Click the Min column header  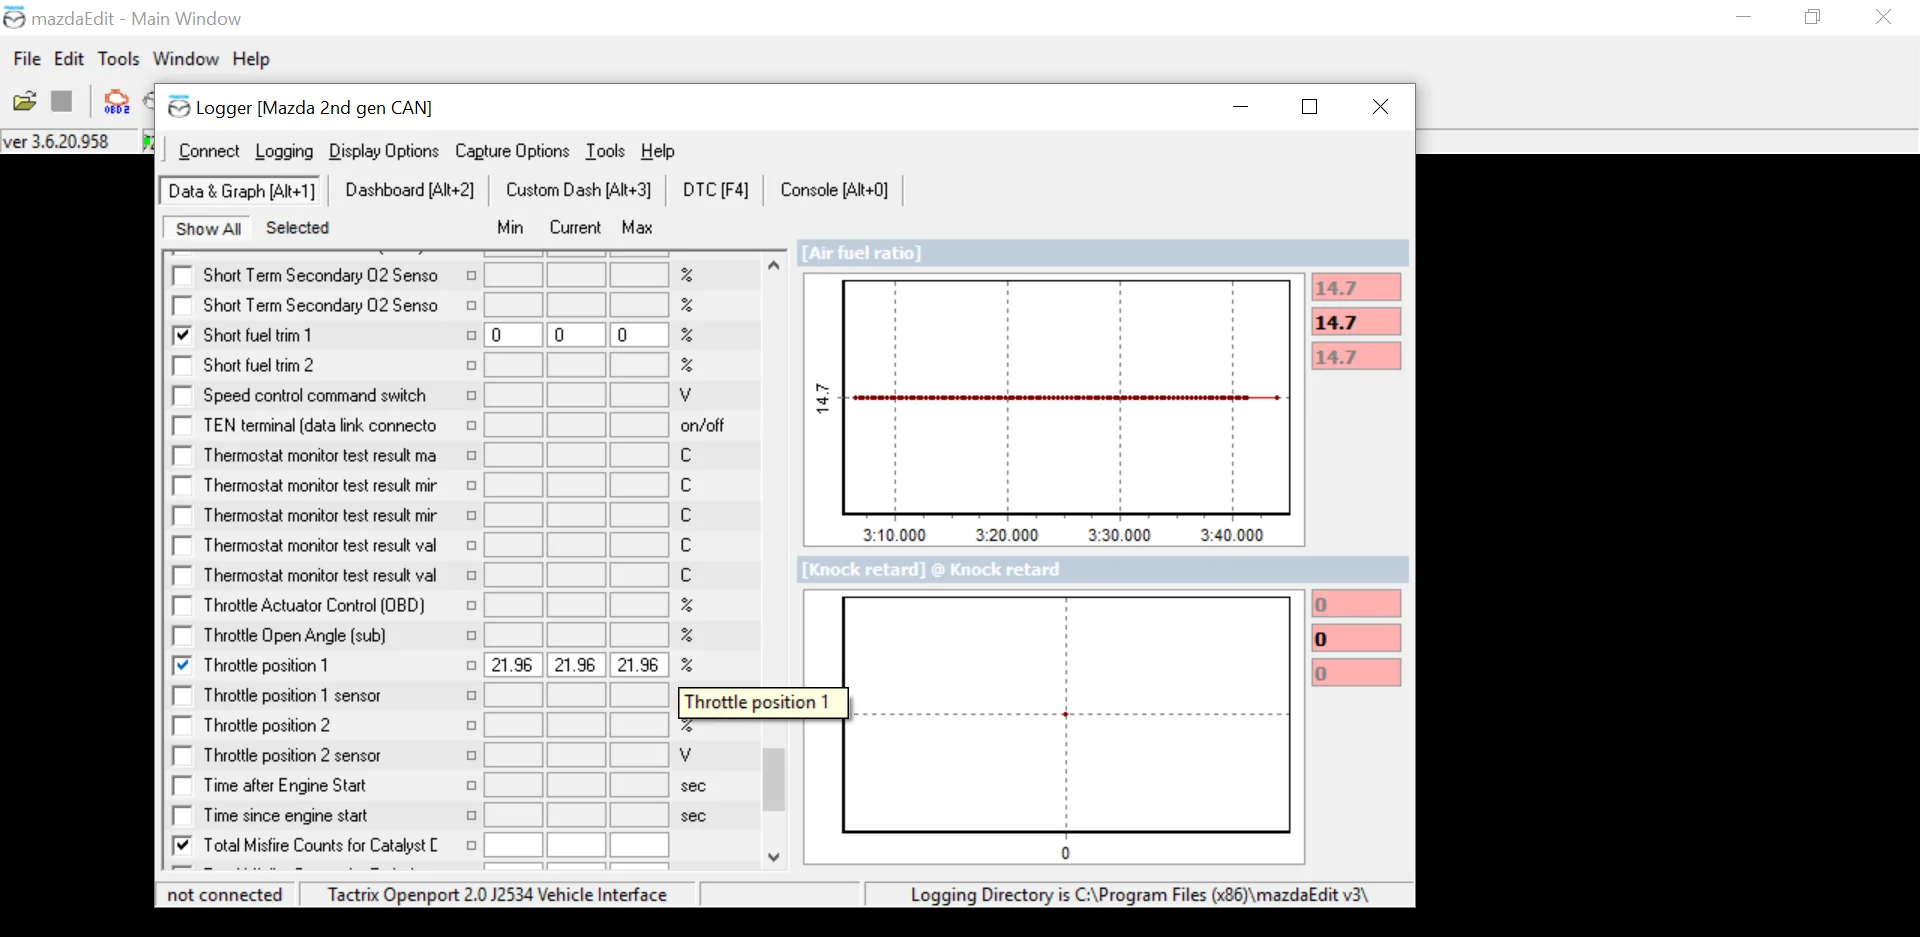[510, 228]
